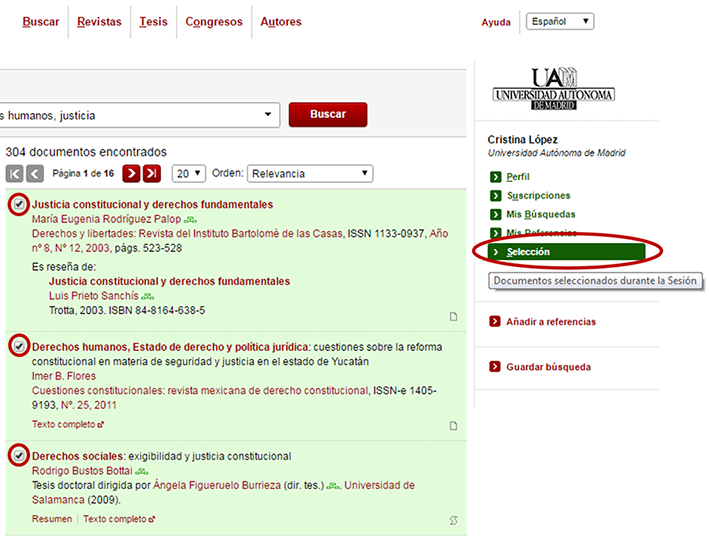The height and width of the screenshot is (536, 709).
Task: Open Suscripciones link in sidebar
Action: tap(539, 195)
